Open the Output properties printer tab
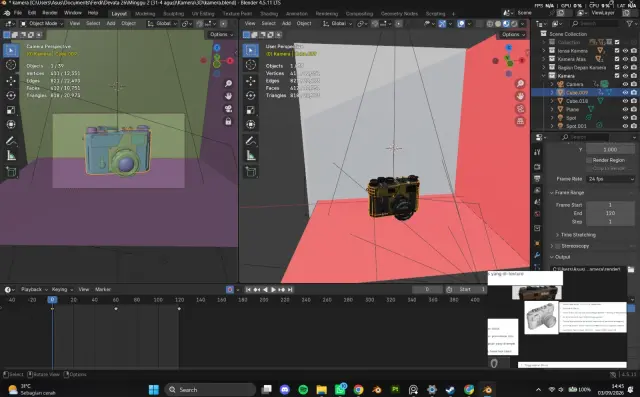Image resolution: width=640 pixels, height=397 pixels. coord(537,179)
